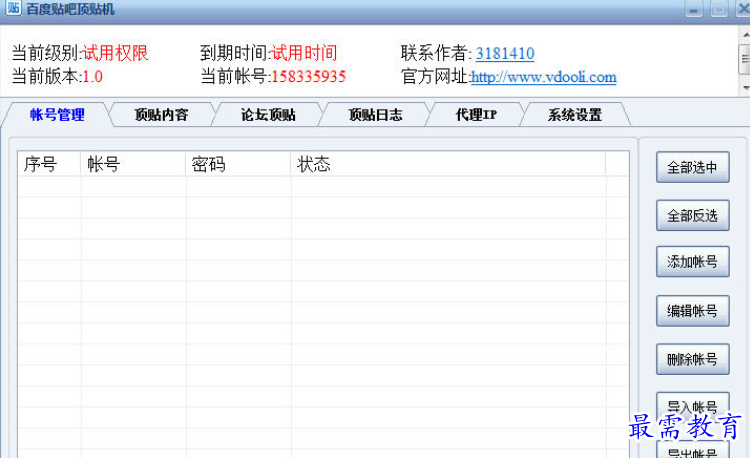The image size is (750, 458).
Task: Click the red text 试用时间
Action: (x=304, y=53)
